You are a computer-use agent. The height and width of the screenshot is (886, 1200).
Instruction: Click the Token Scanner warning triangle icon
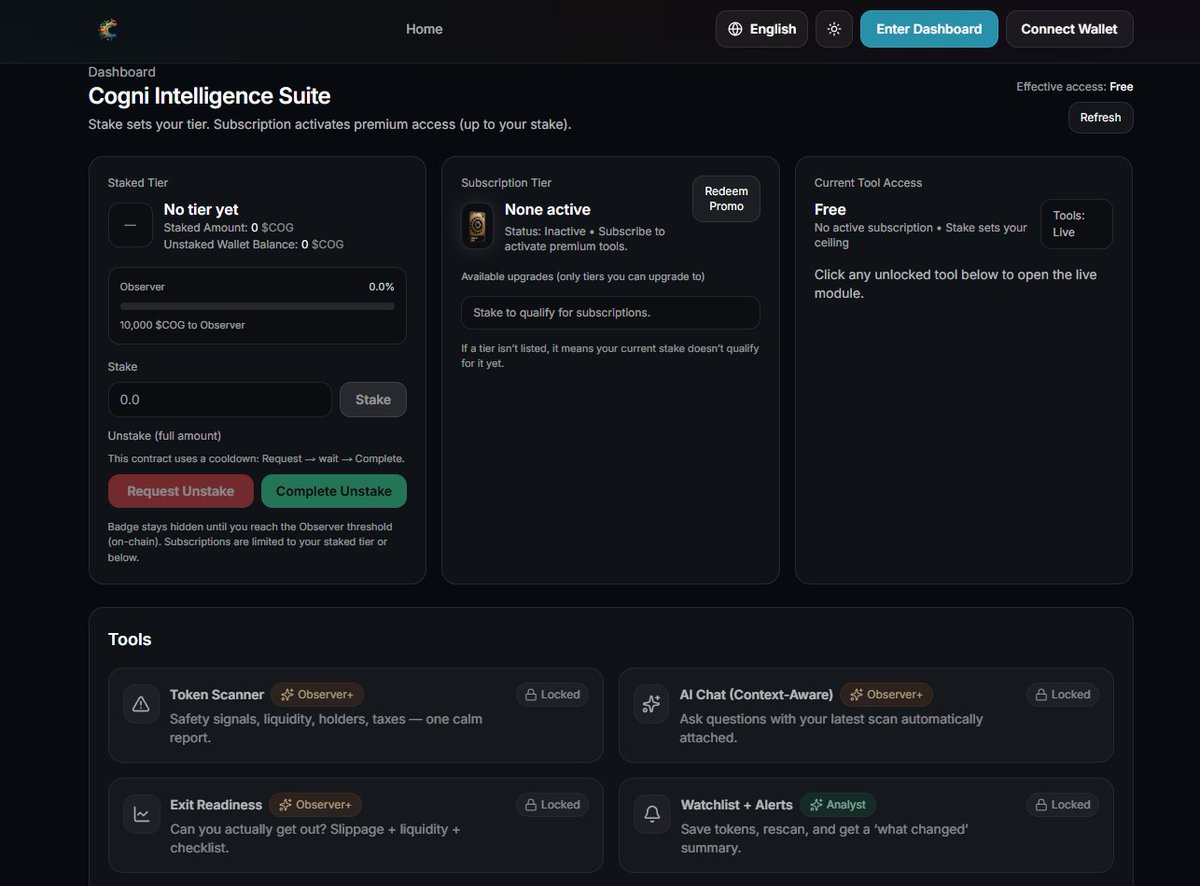(x=141, y=704)
